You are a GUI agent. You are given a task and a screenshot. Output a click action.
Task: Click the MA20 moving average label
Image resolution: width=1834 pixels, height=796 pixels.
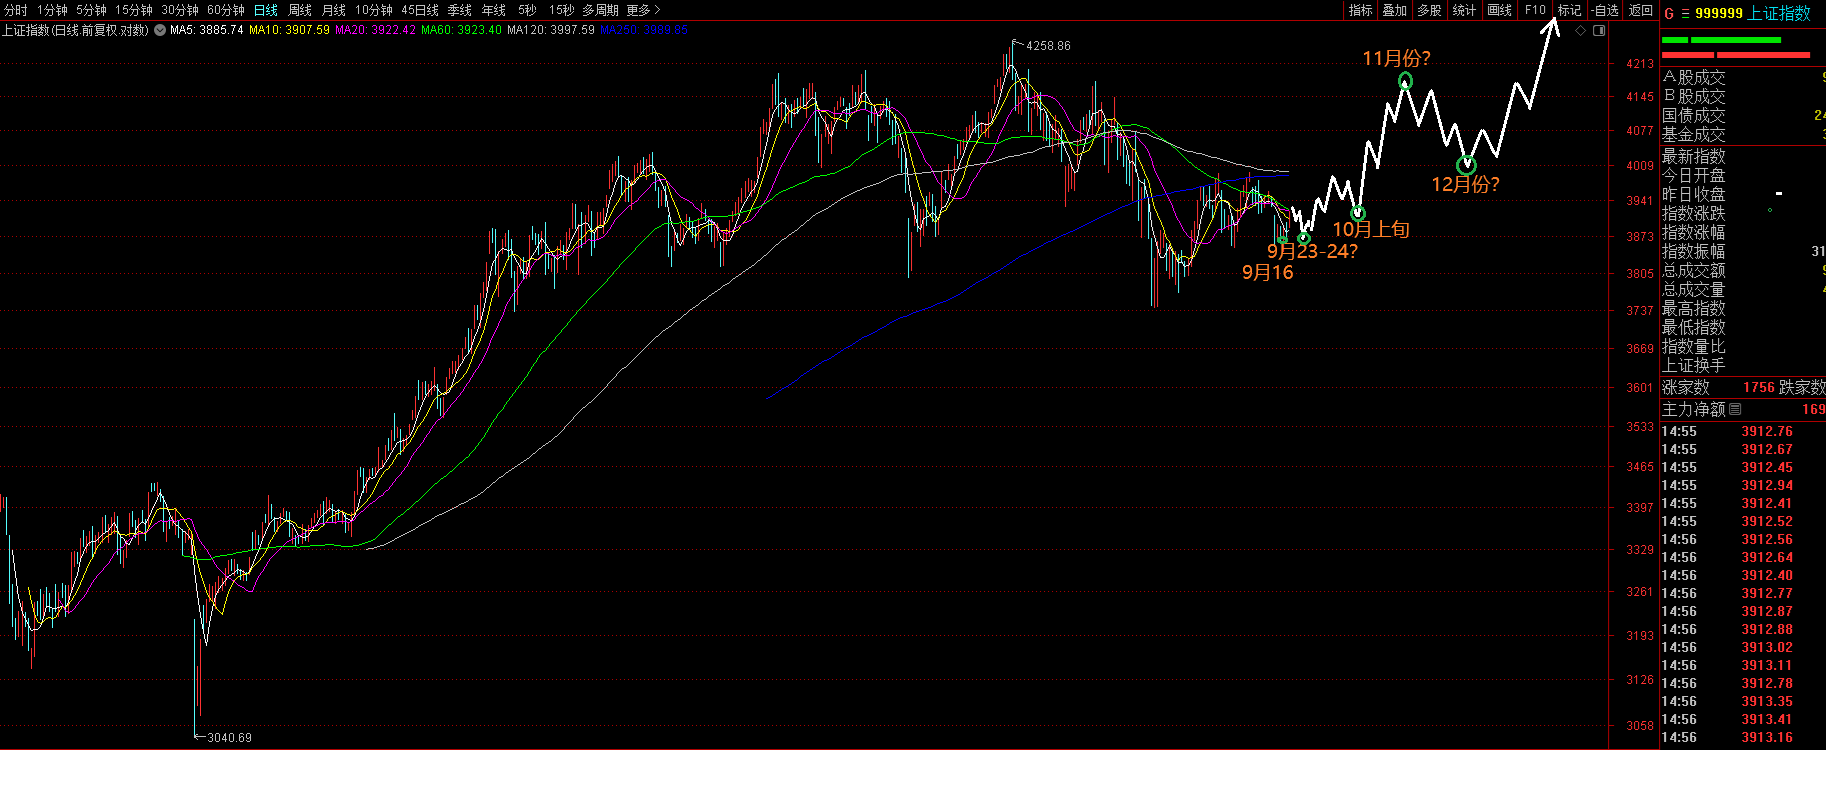pos(375,30)
